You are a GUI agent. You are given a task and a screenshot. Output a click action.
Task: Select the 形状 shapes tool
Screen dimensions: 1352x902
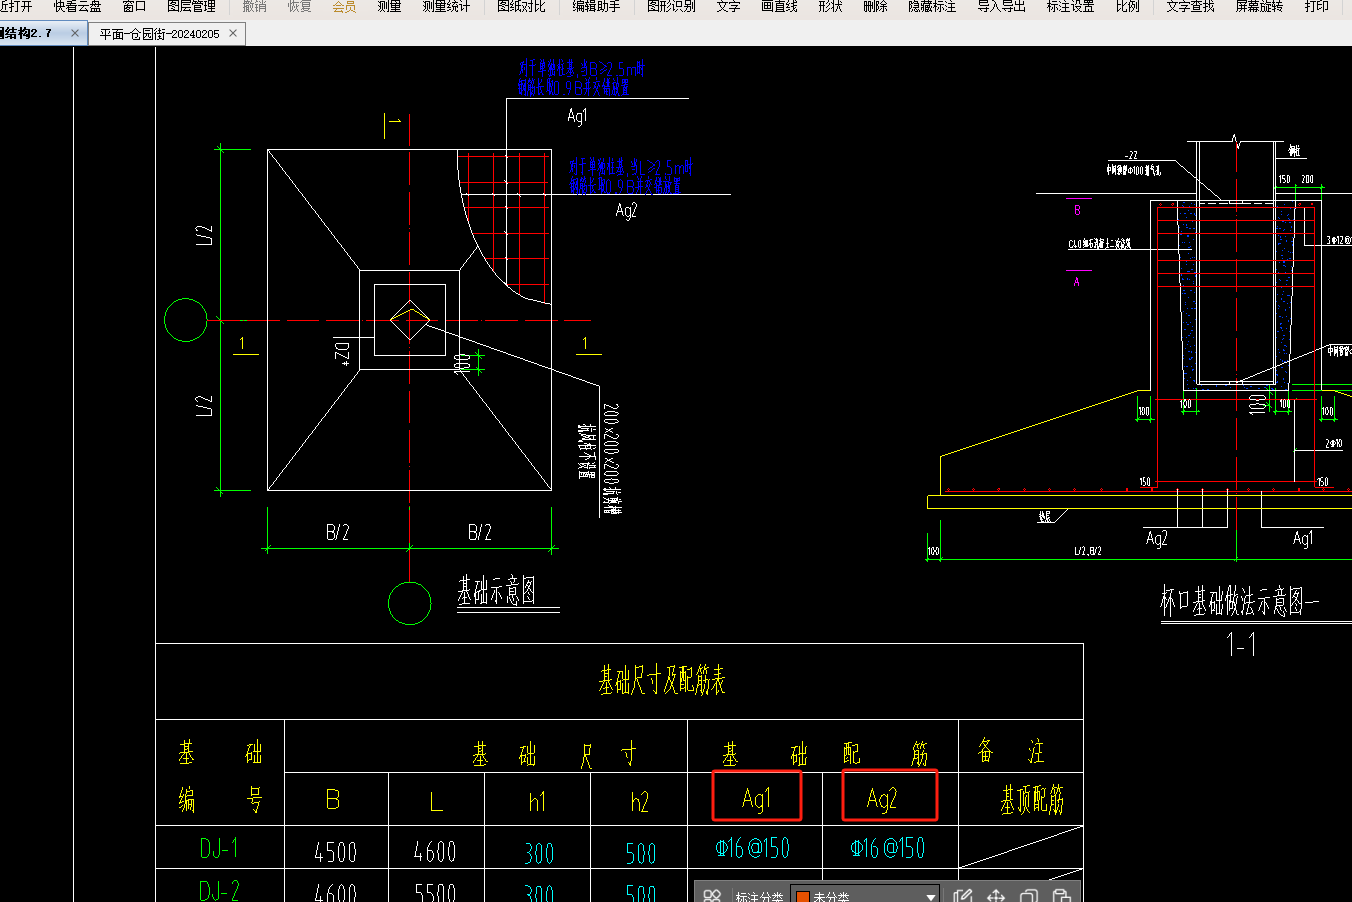[x=830, y=6]
